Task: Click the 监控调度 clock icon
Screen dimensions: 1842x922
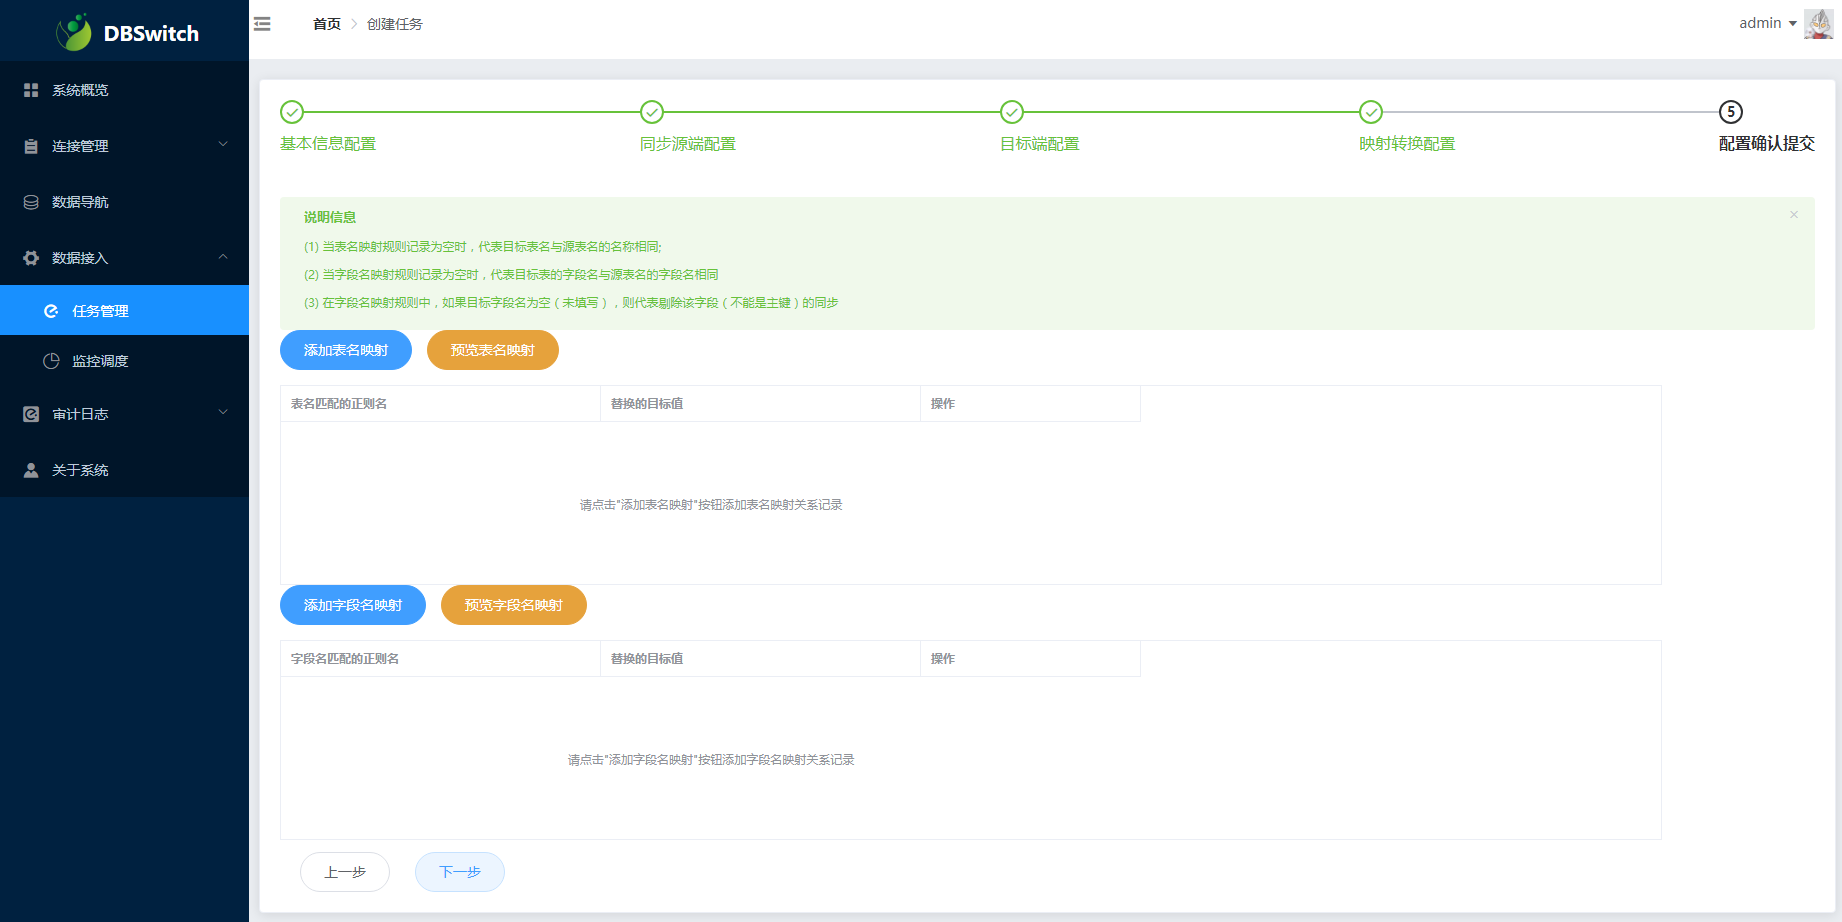Action: (51, 361)
